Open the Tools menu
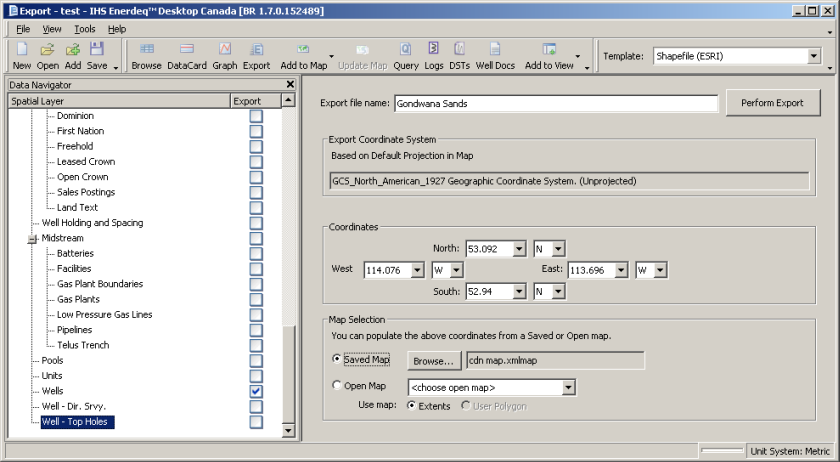 [x=85, y=29]
